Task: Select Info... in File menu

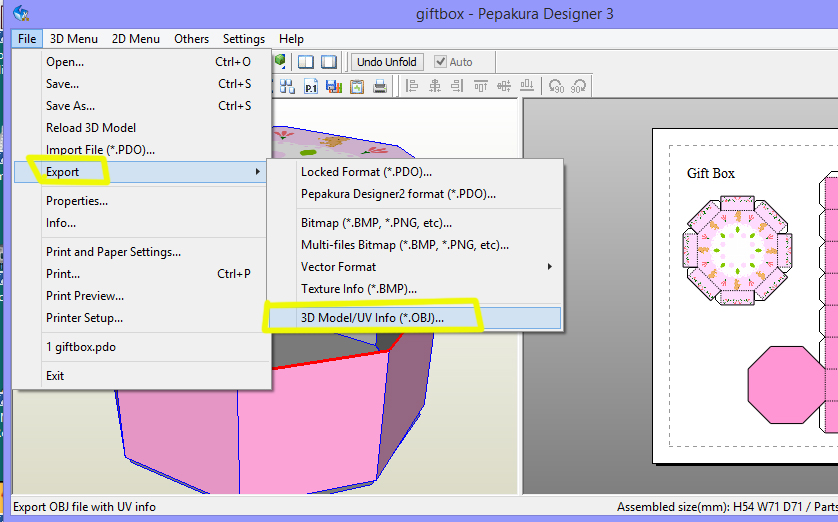Action: pos(142,222)
